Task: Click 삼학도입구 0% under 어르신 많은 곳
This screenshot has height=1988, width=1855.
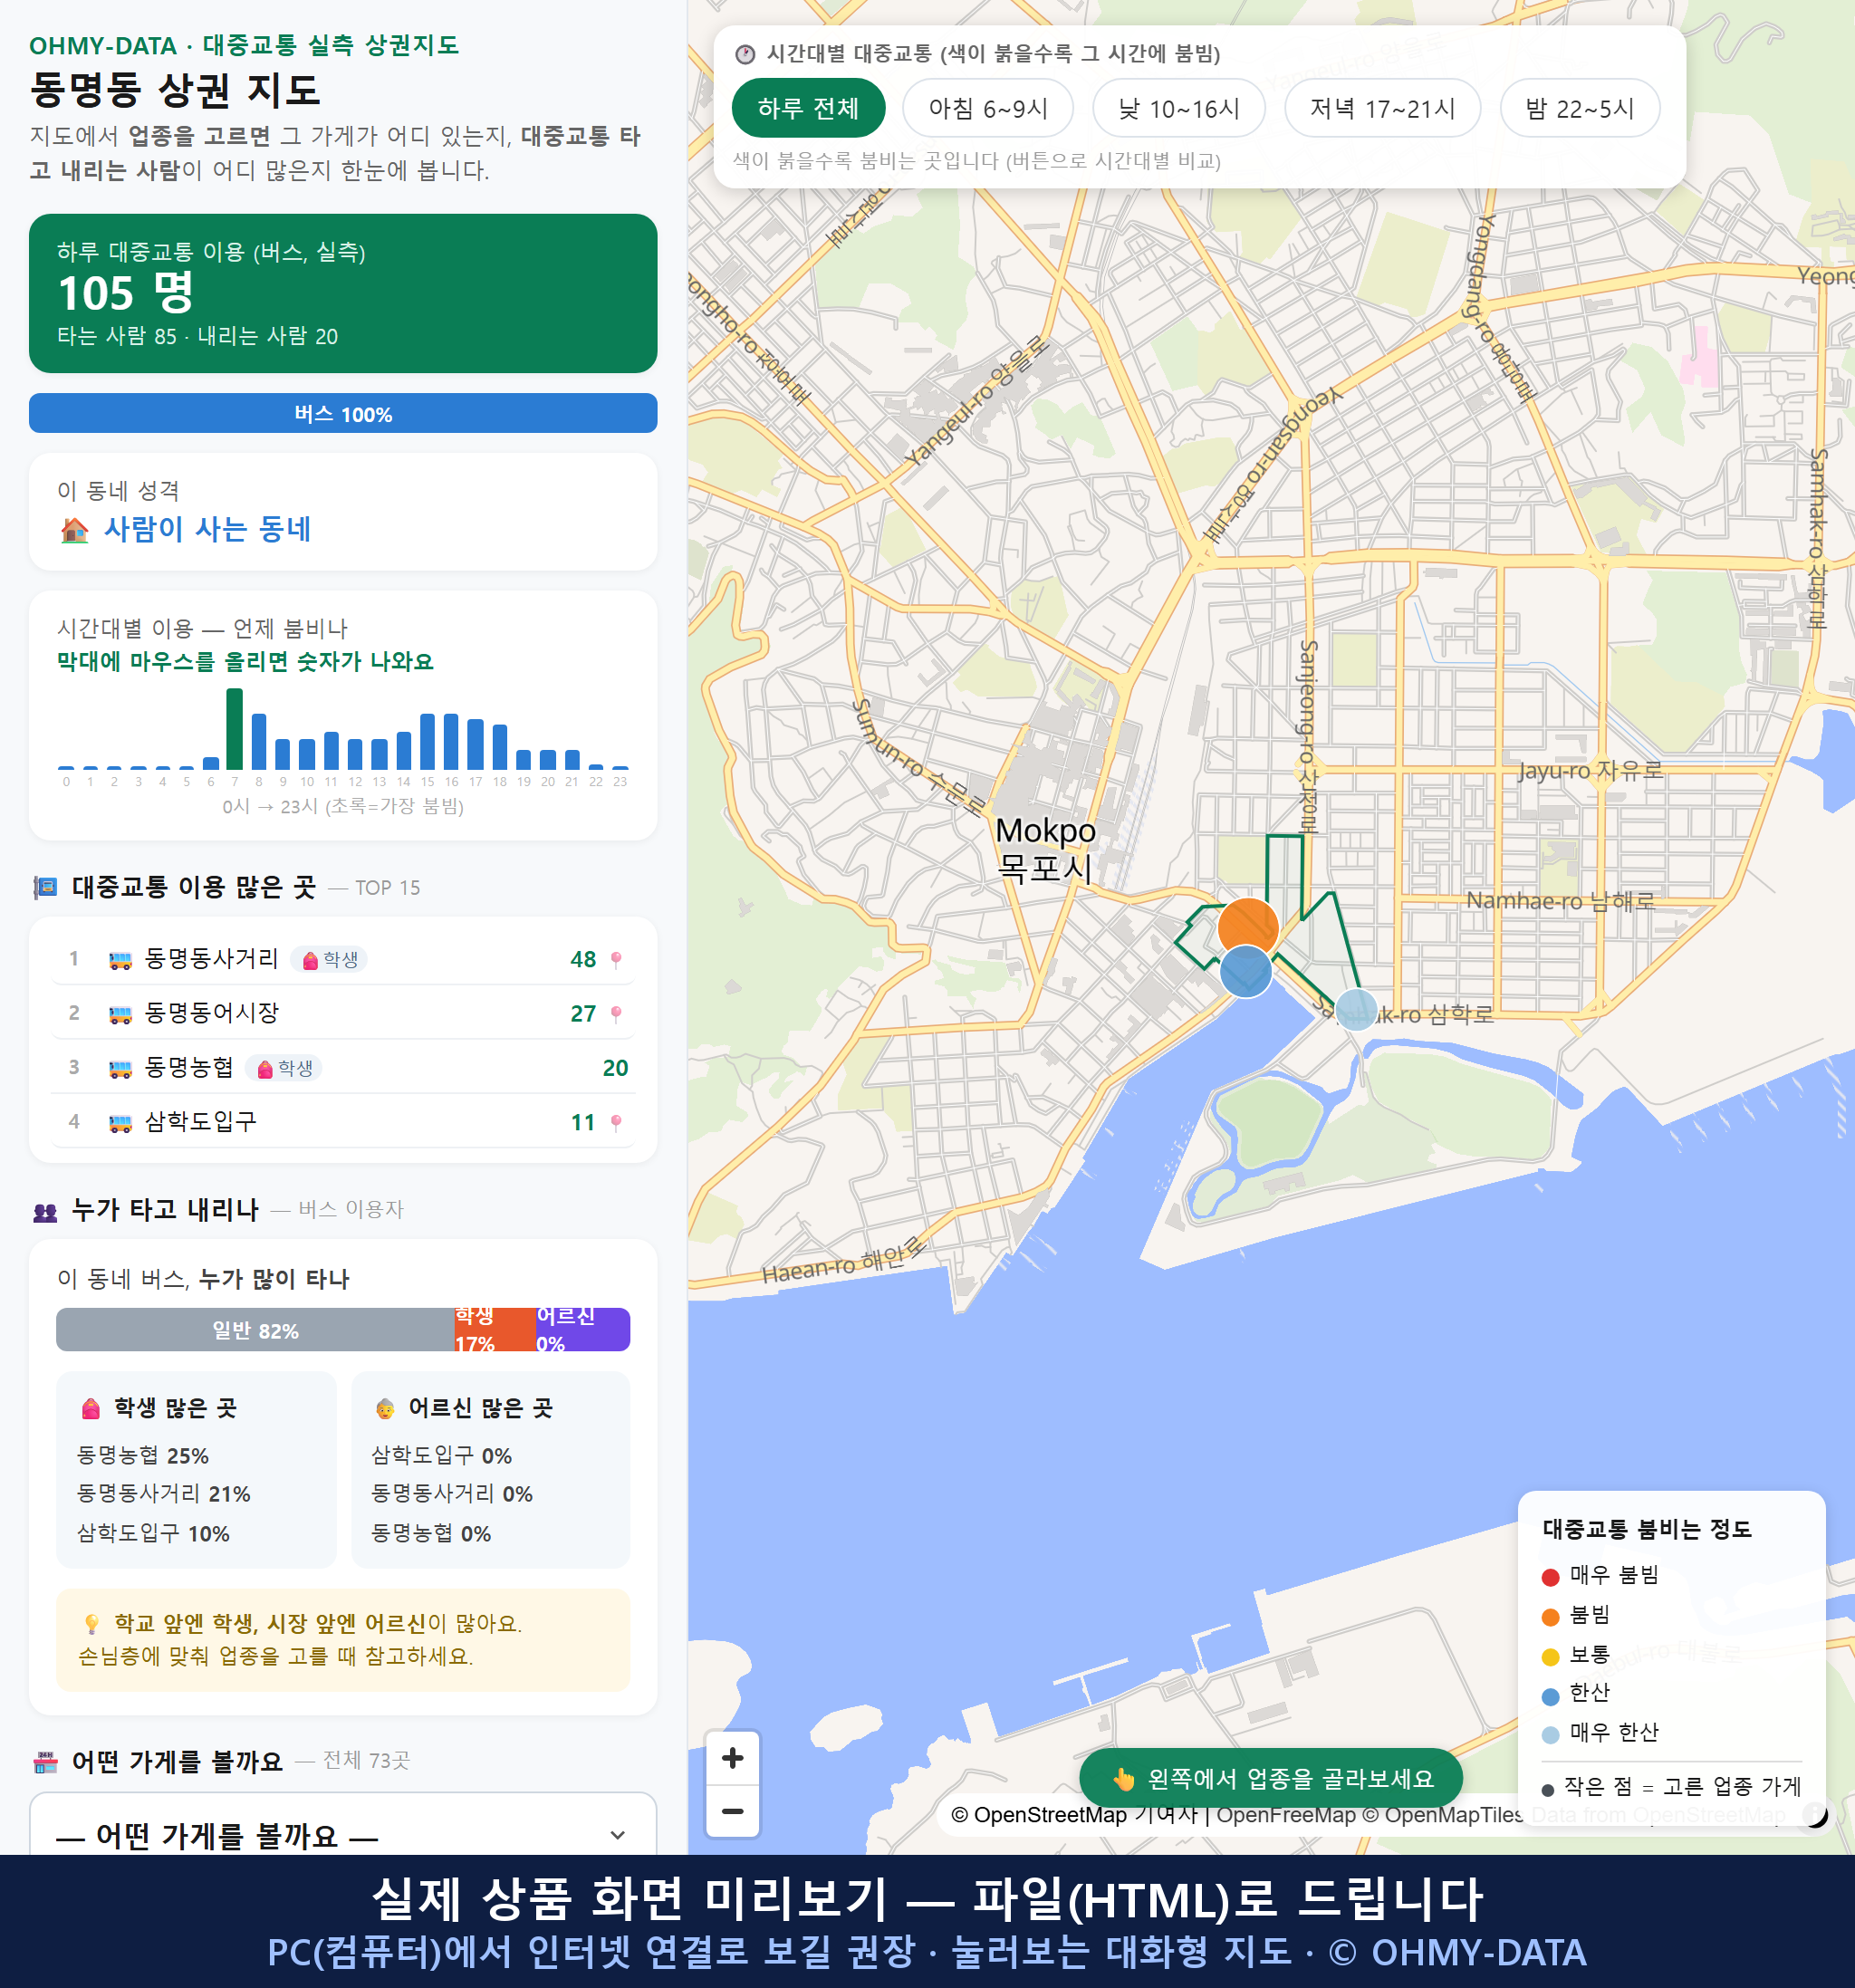Action: [441, 1456]
